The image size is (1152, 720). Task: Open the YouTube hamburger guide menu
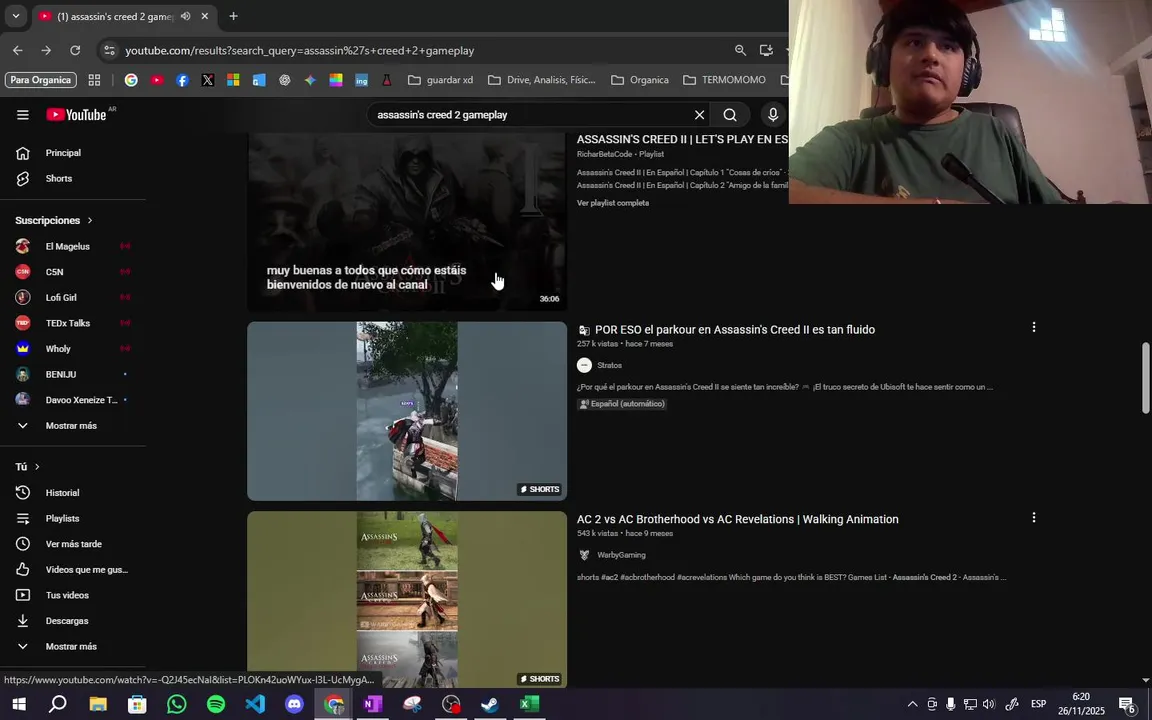tap(23, 115)
